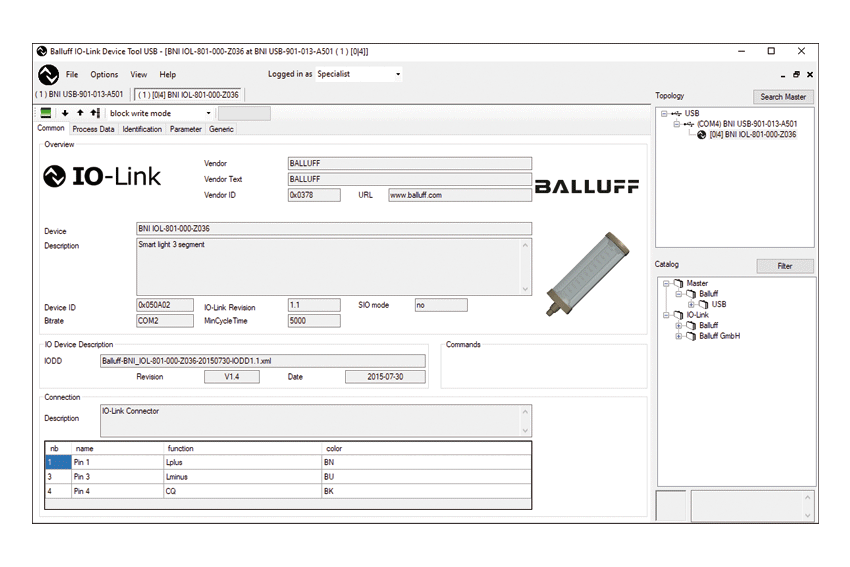Click the Balluff GmbH folder icon
This screenshot has width=850, height=567.
[691, 336]
